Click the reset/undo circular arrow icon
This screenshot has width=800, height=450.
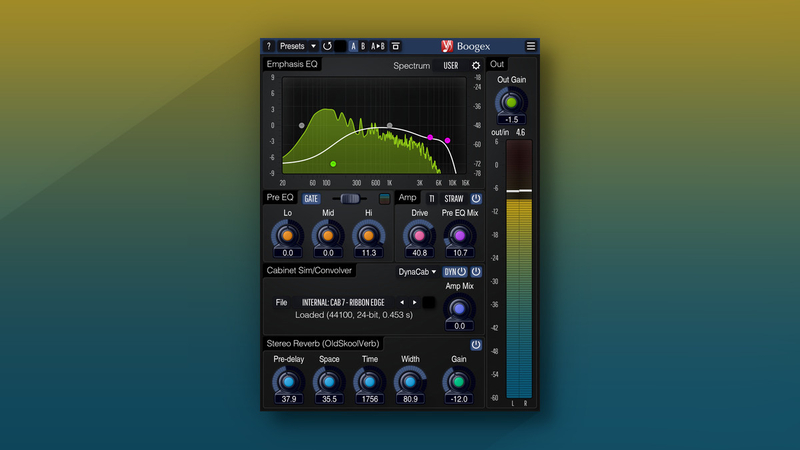(327, 46)
